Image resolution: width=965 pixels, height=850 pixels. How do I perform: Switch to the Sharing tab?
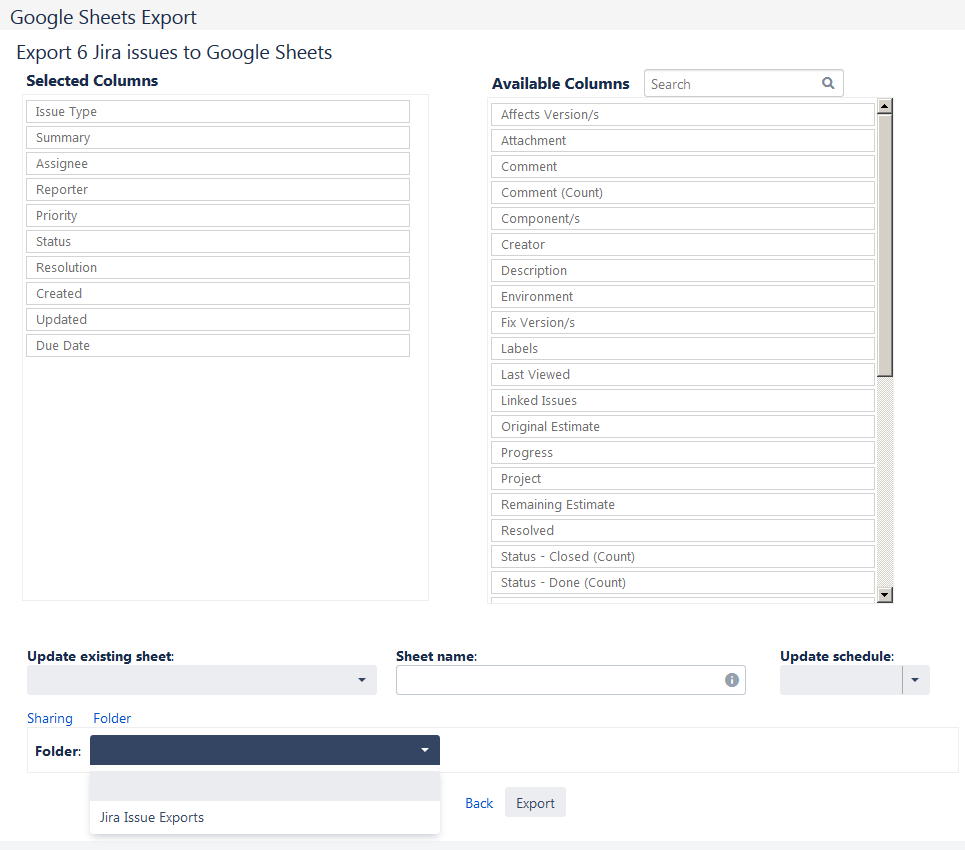[50, 718]
